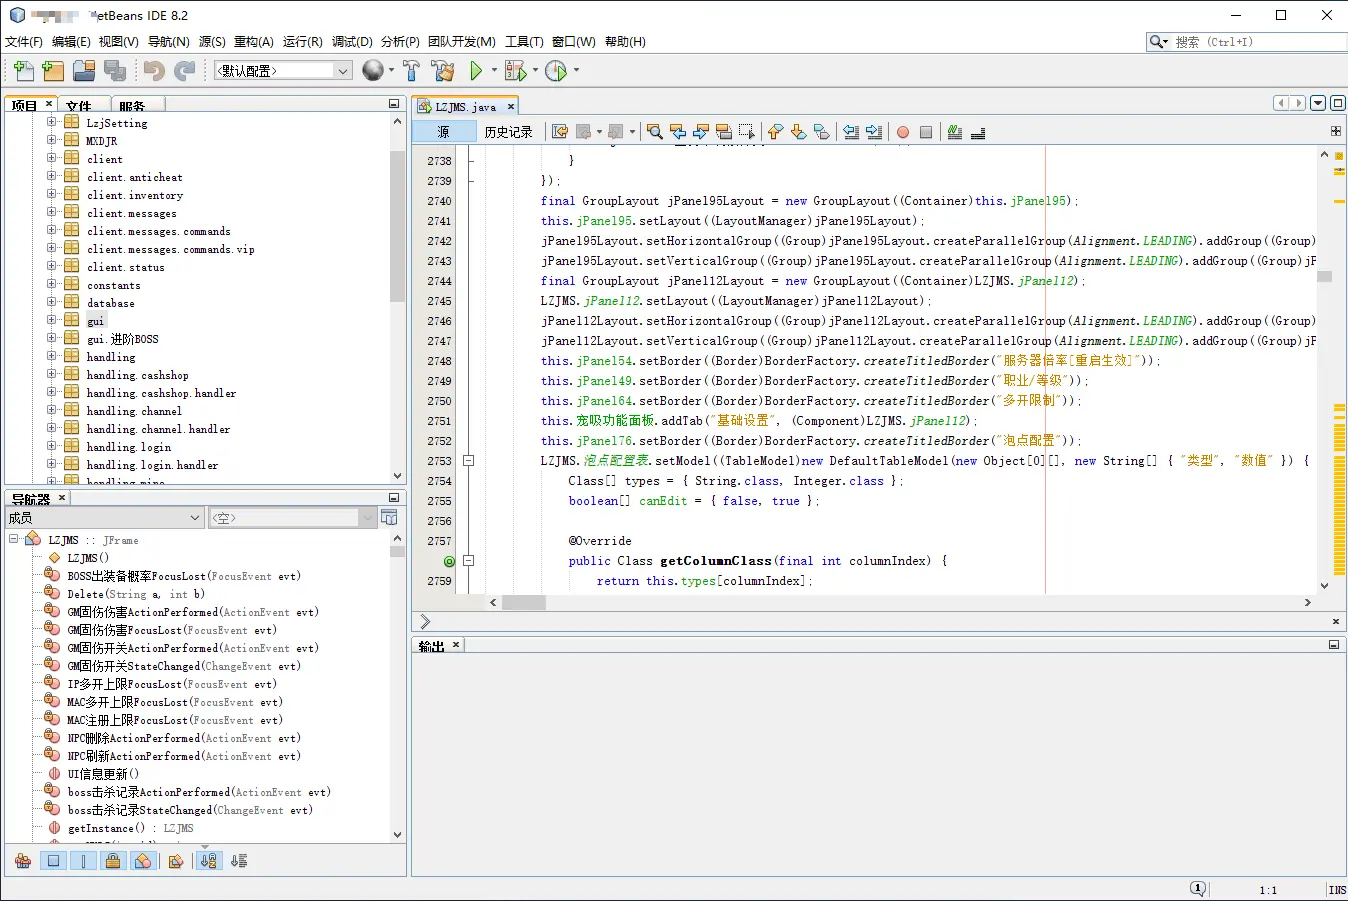This screenshot has width=1348, height=901.
Task: Open the run project dropdown arrow
Action: coord(492,70)
